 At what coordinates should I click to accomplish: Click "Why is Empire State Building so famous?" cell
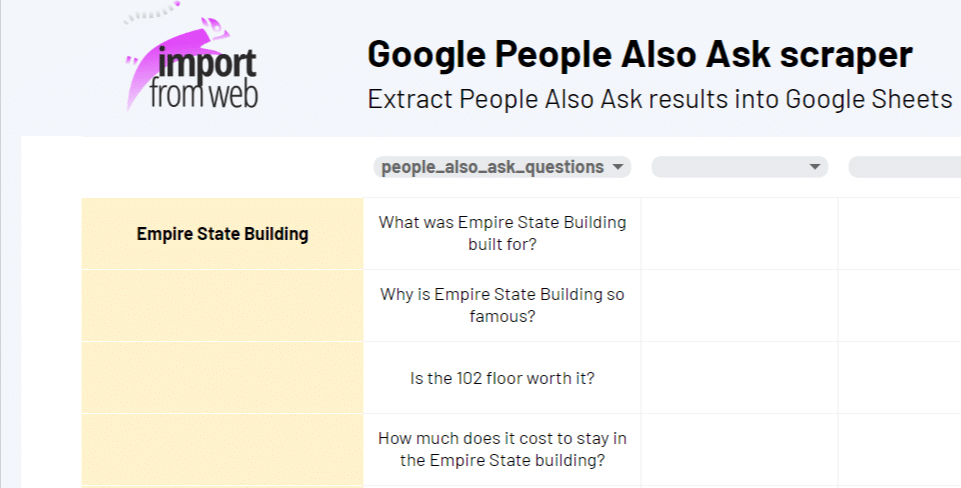[502, 306]
